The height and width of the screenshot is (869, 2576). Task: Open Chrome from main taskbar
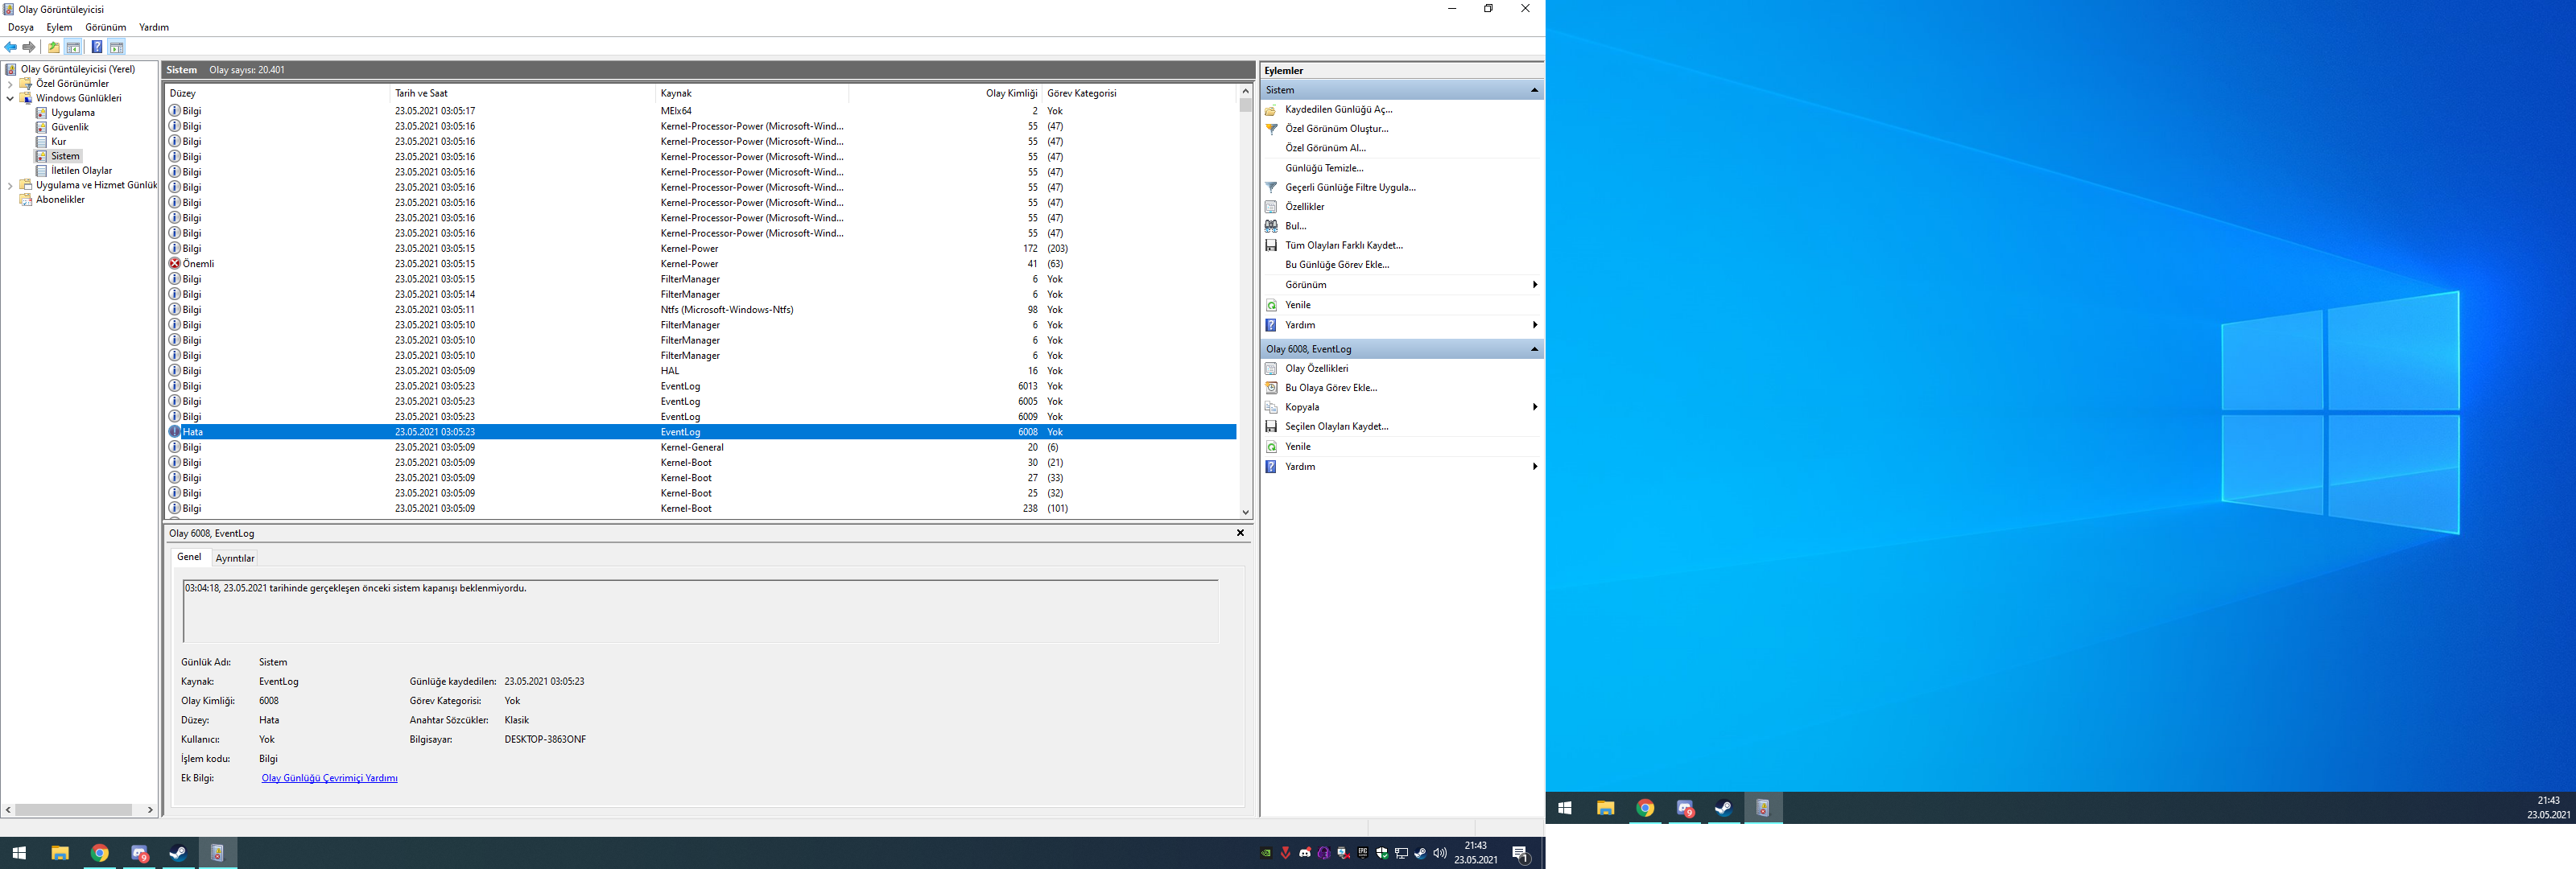[100, 853]
